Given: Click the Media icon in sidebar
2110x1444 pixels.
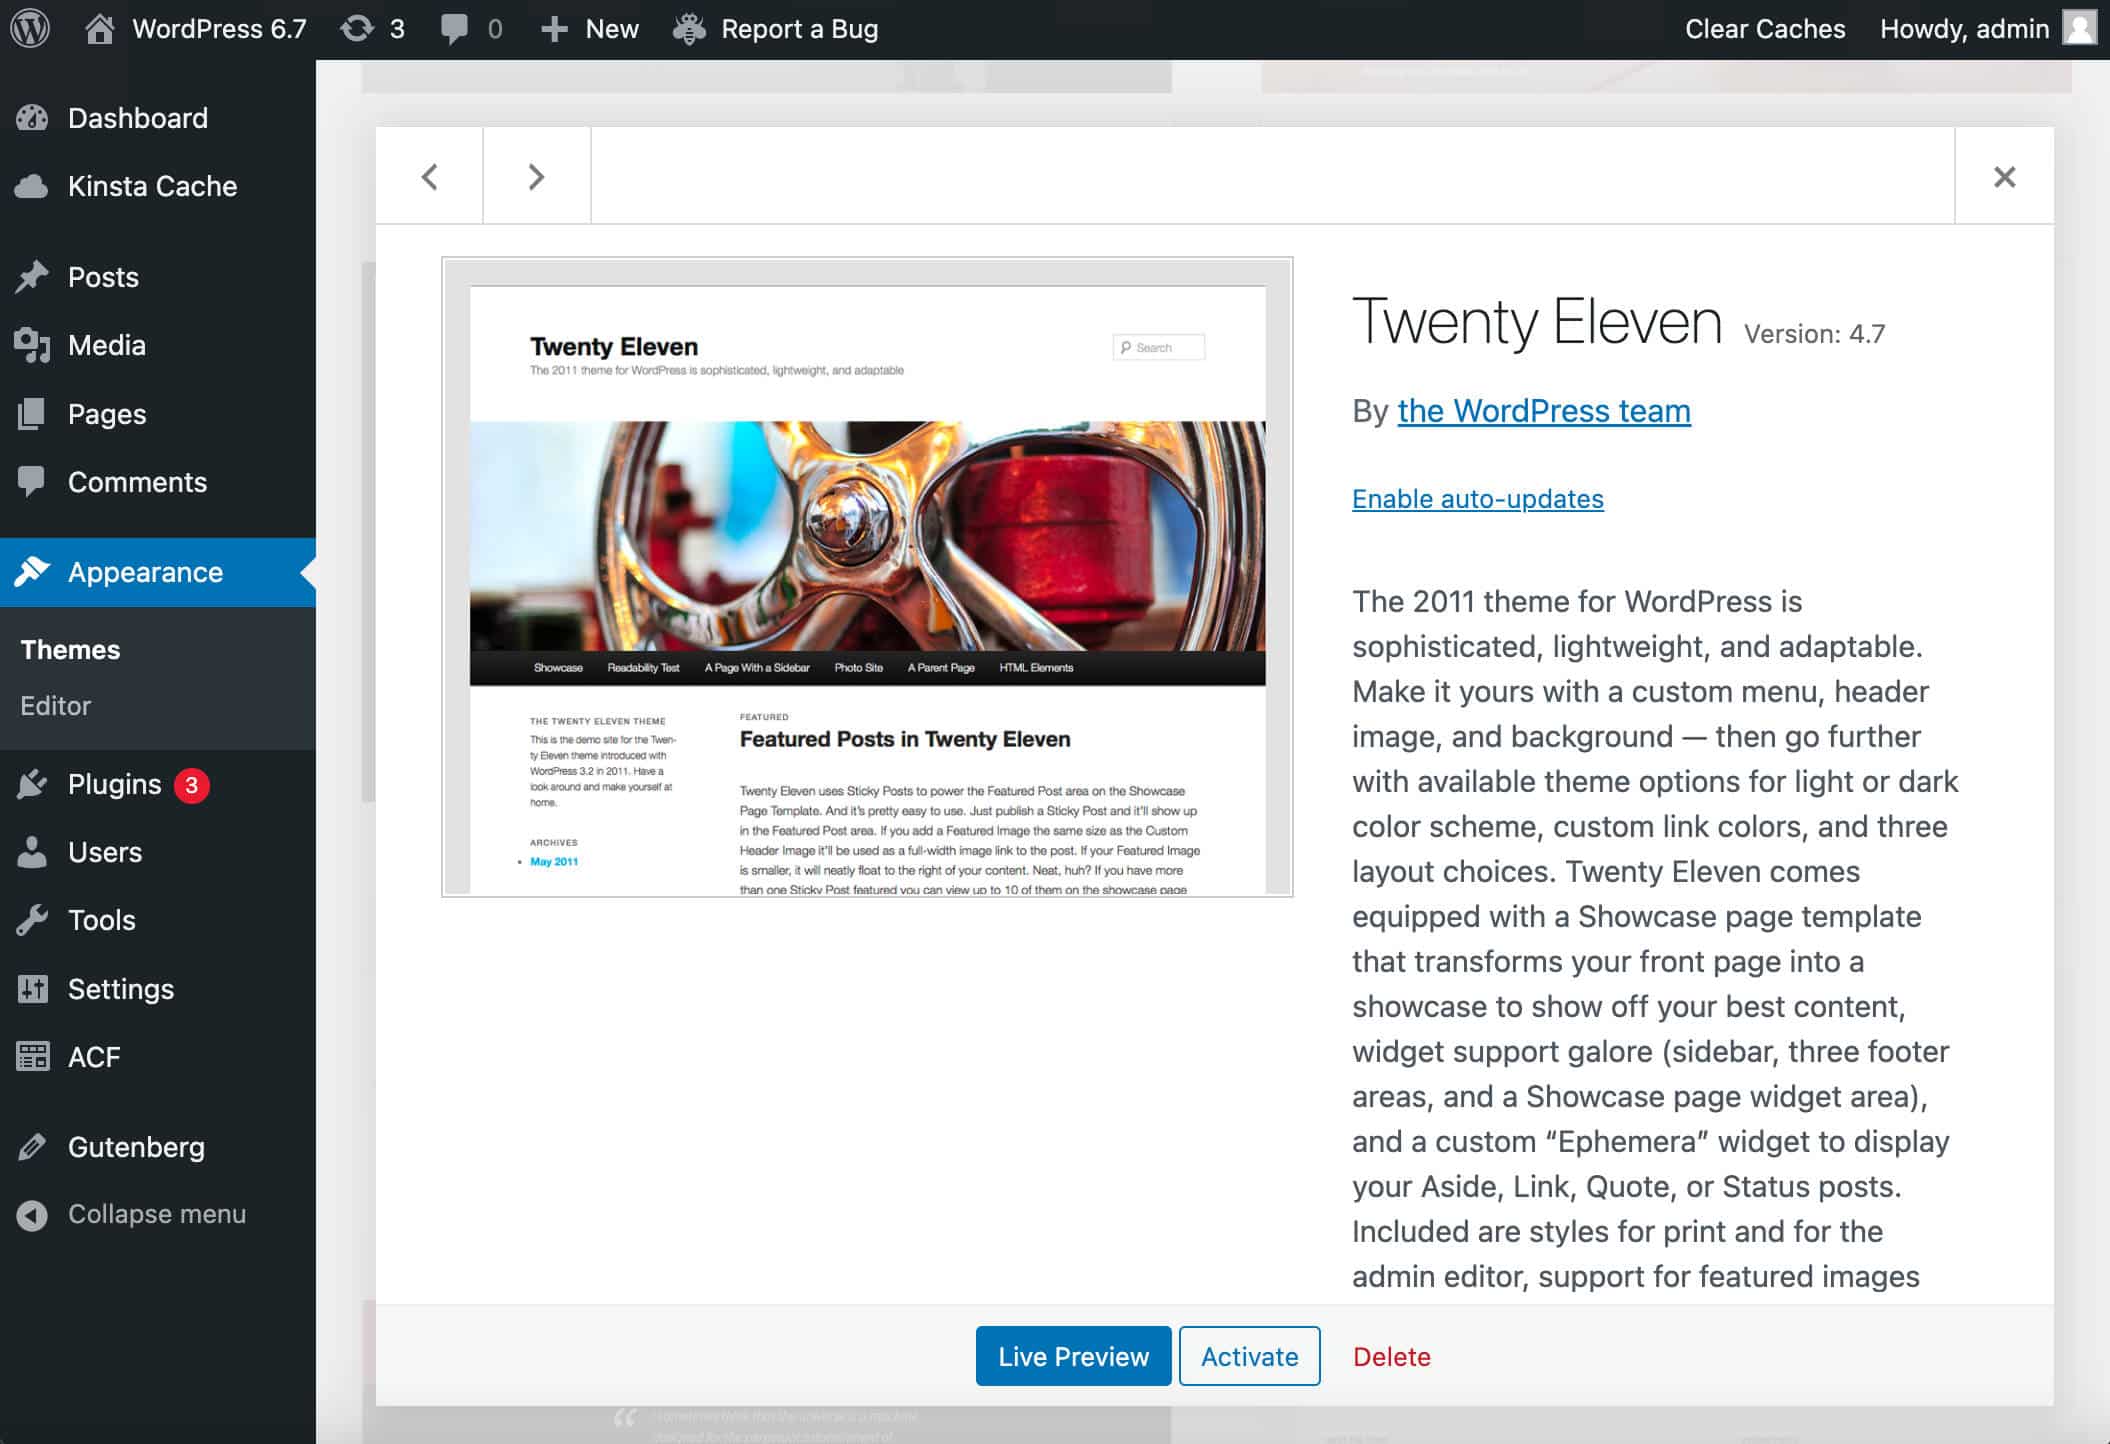Looking at the screenshot, I should click(x=34, y=345).
